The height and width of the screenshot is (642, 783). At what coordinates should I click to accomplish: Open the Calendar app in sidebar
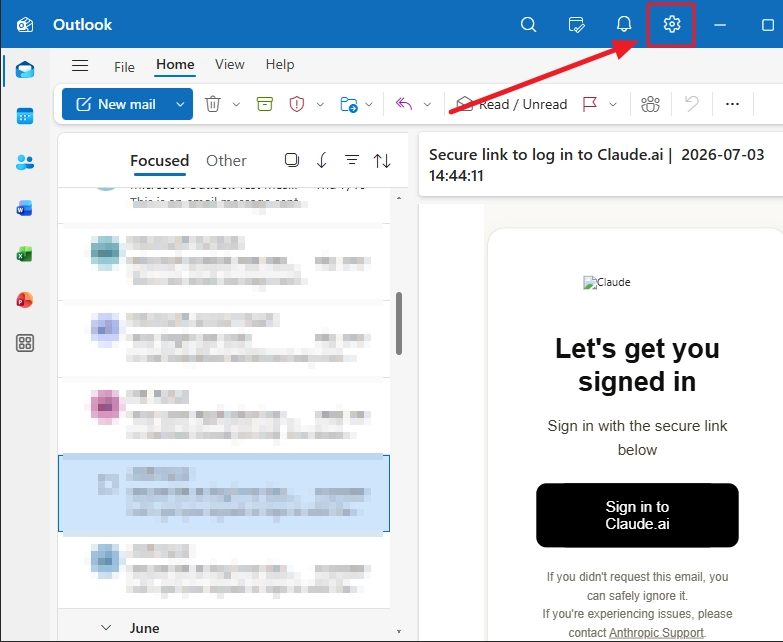[24, 116]
